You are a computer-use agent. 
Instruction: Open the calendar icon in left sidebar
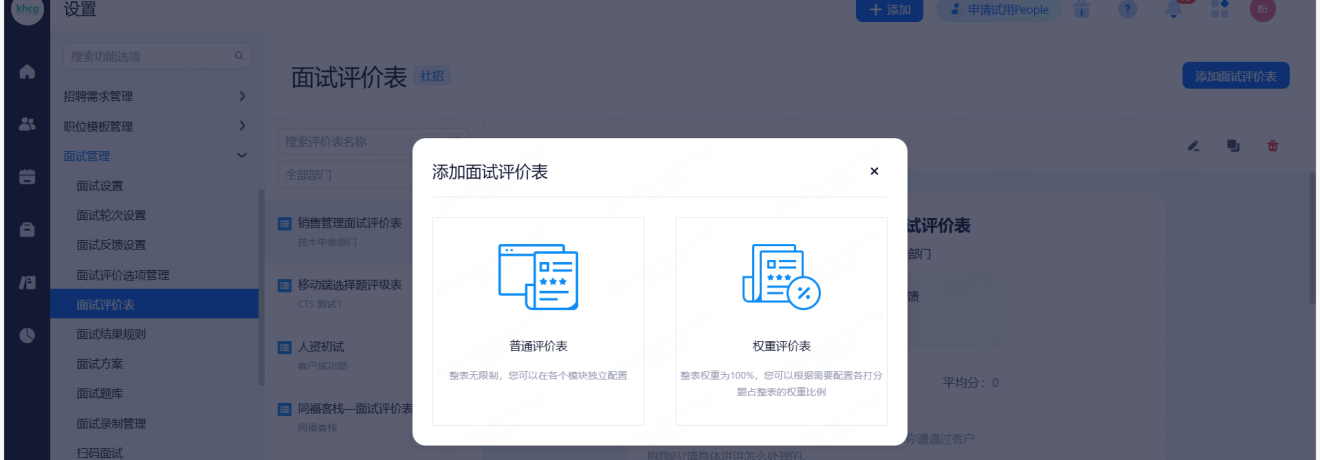pos(27,177)
